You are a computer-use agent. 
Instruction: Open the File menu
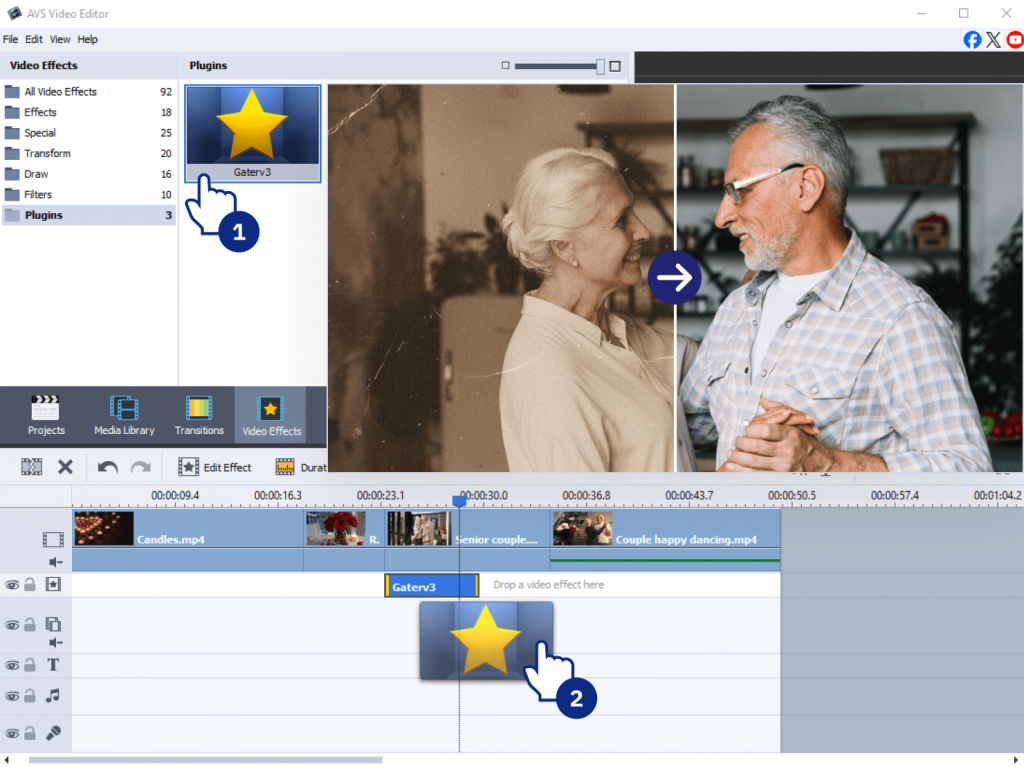[10, 39]
